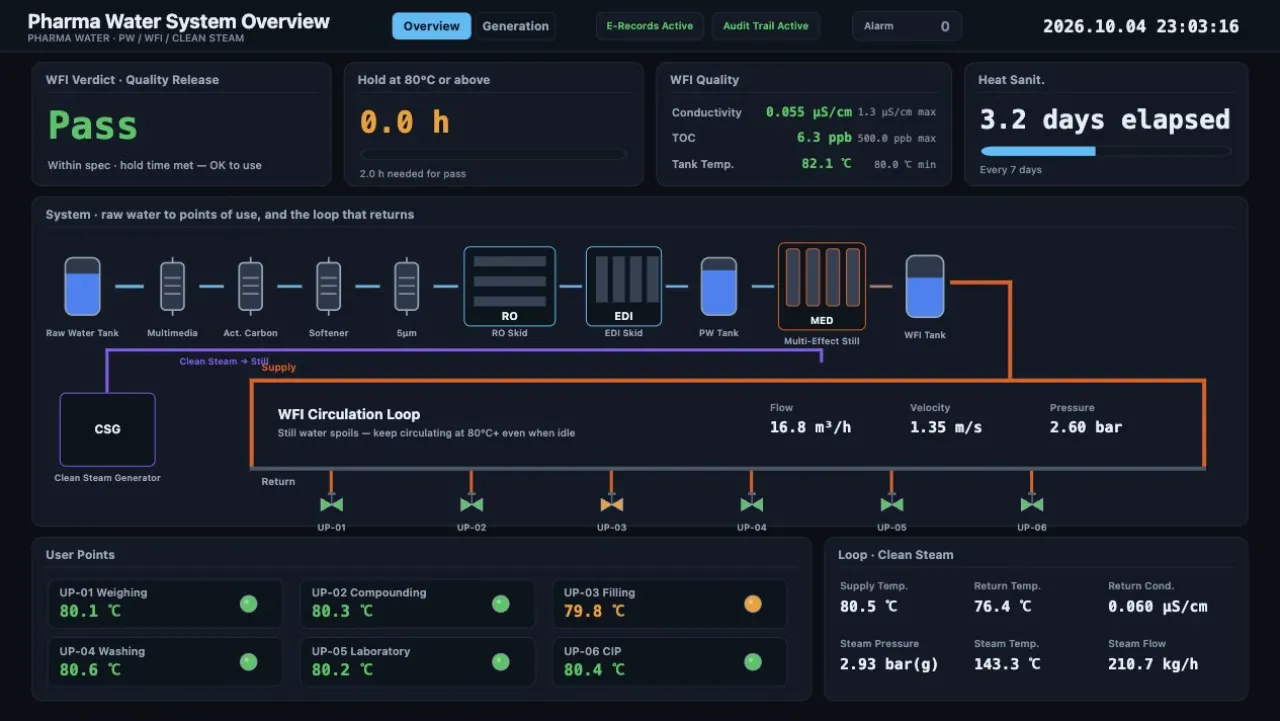
Task: Select the UP-05 Laboratory card
Action: [x=417, y=662]
